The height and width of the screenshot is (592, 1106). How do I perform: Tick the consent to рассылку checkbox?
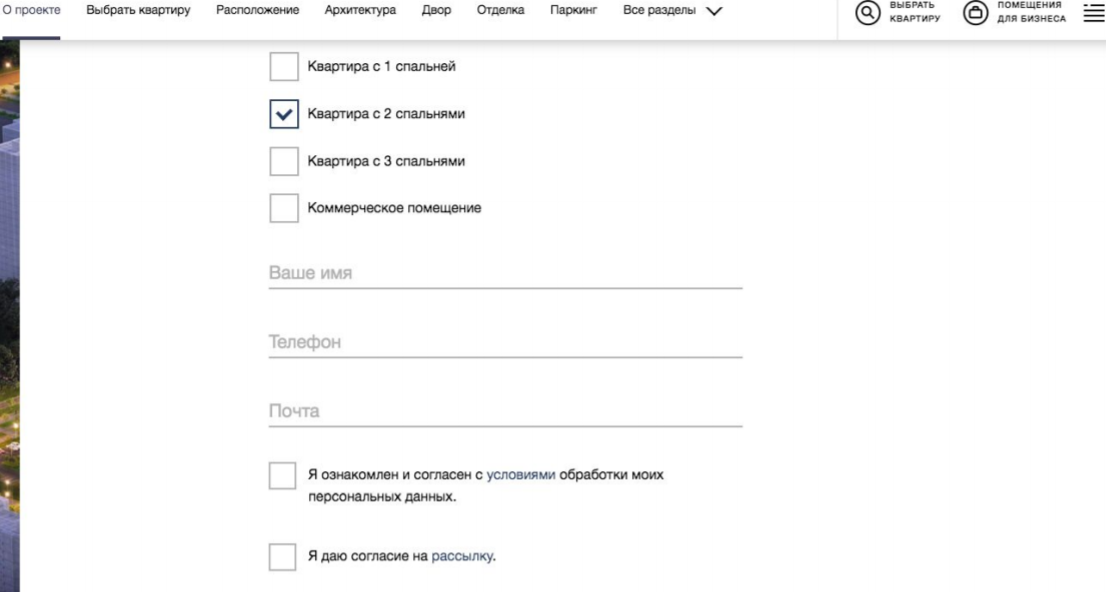pyautogui.click(x=282, y=557)
